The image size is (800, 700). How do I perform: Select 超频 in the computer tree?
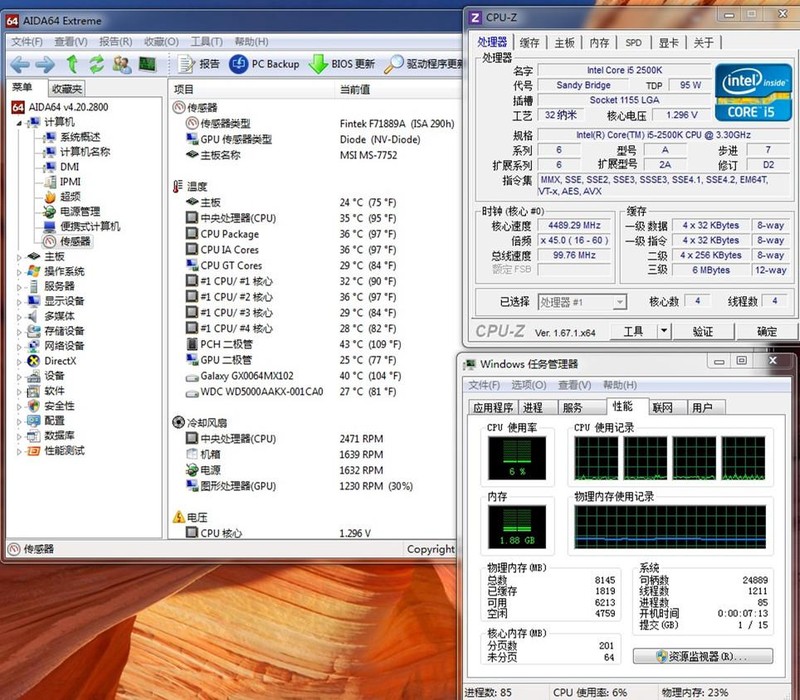69,197
